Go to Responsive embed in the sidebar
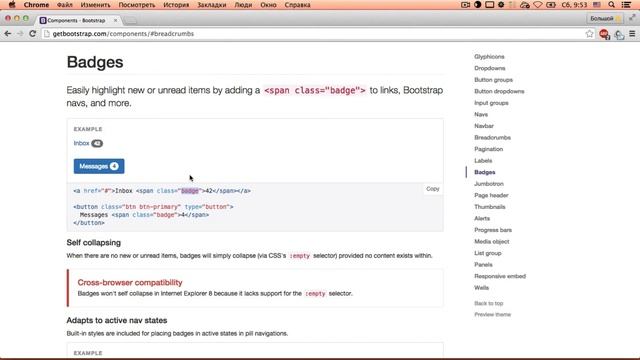Viewport: 640px width, 360px height. click(x=500, y=276)
